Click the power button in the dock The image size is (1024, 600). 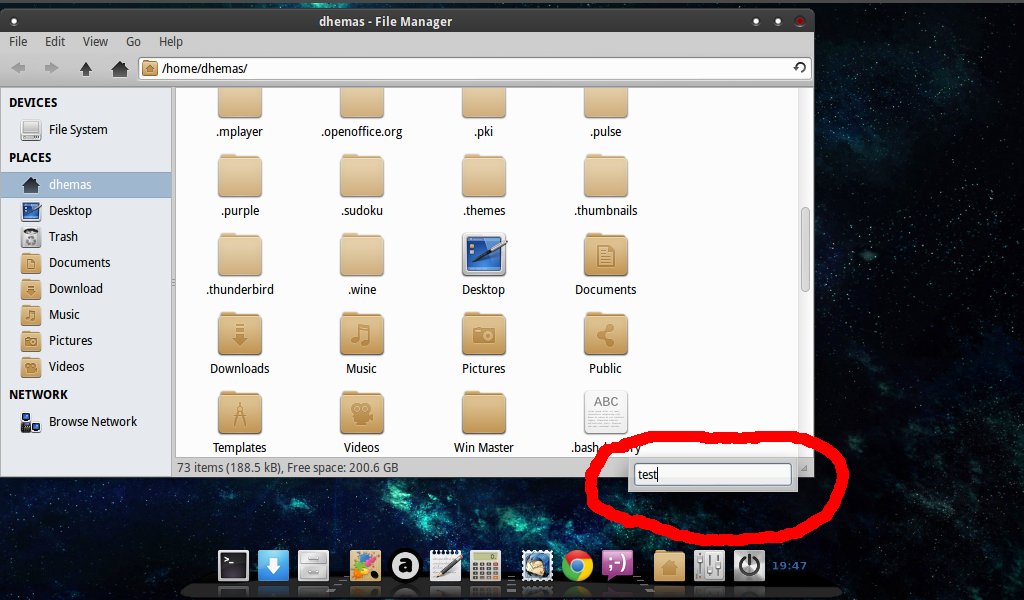point(749,566)
